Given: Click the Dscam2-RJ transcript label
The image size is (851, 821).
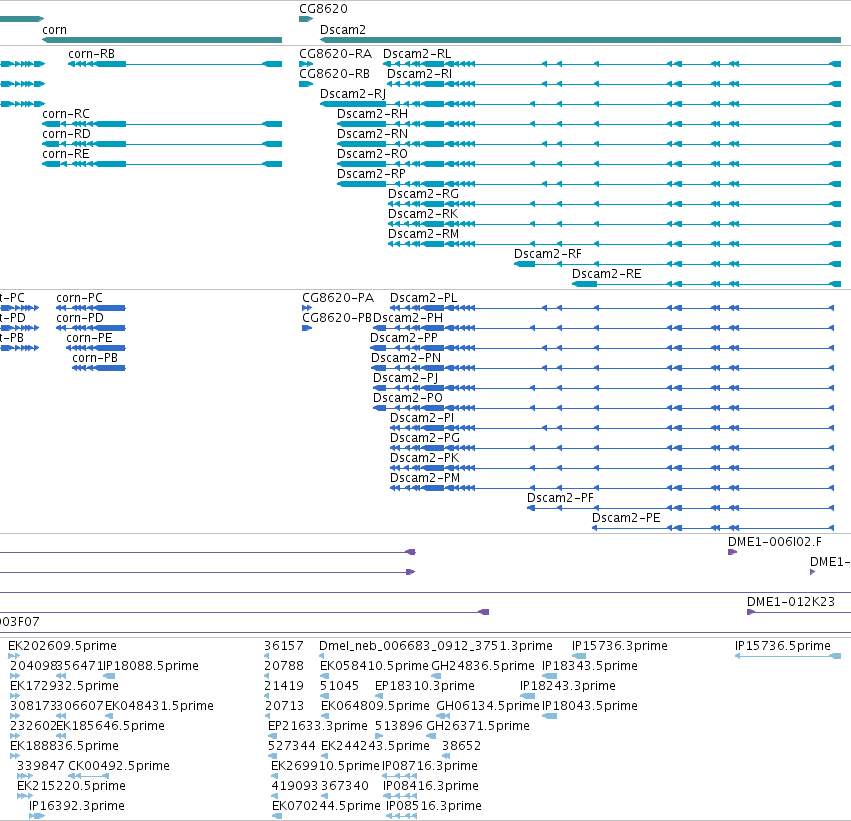Looking at the screenshot, I should [353, 94].
